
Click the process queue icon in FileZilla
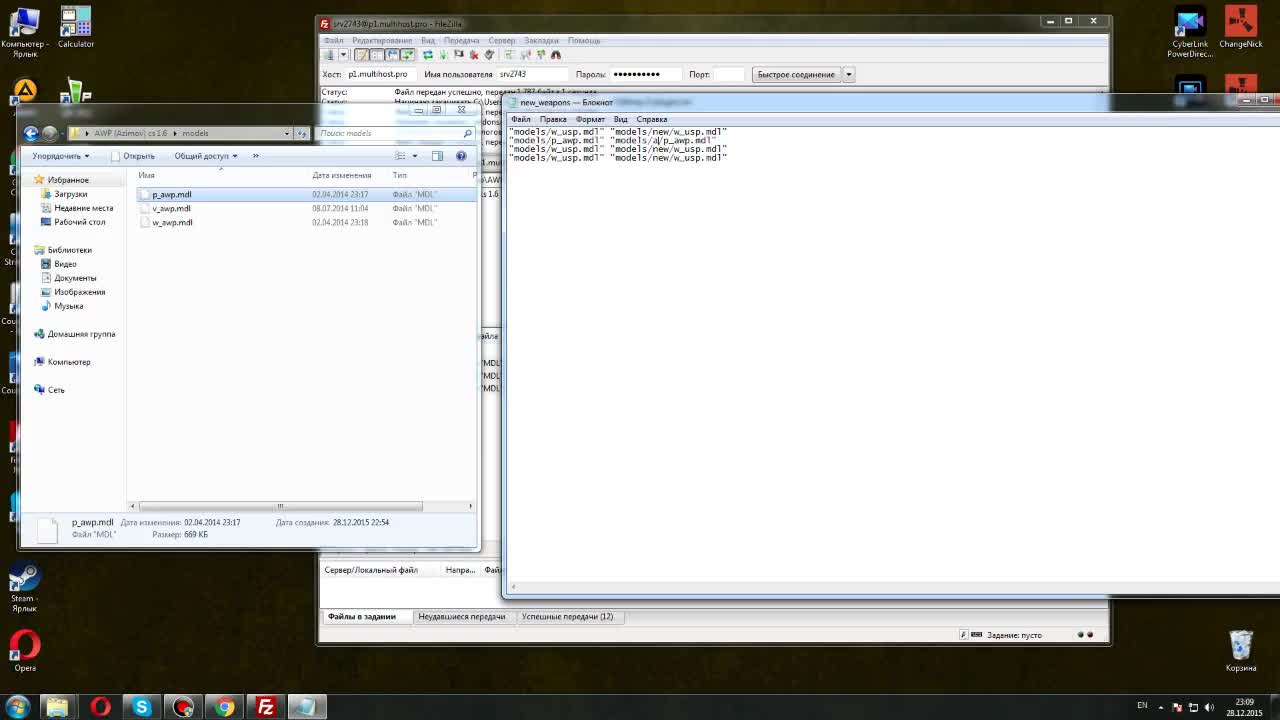443,55
